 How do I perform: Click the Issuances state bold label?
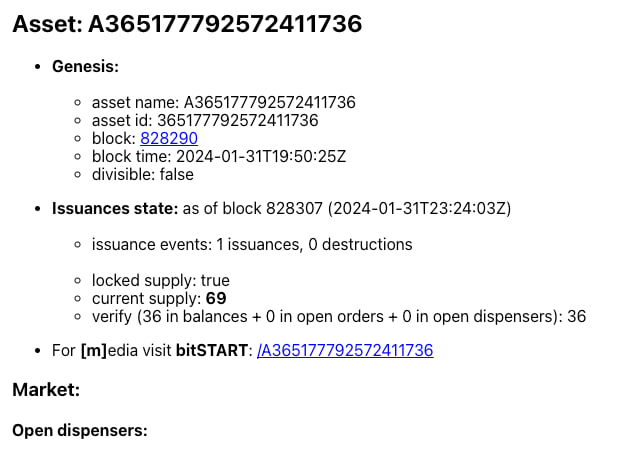(x=115, y=208)
